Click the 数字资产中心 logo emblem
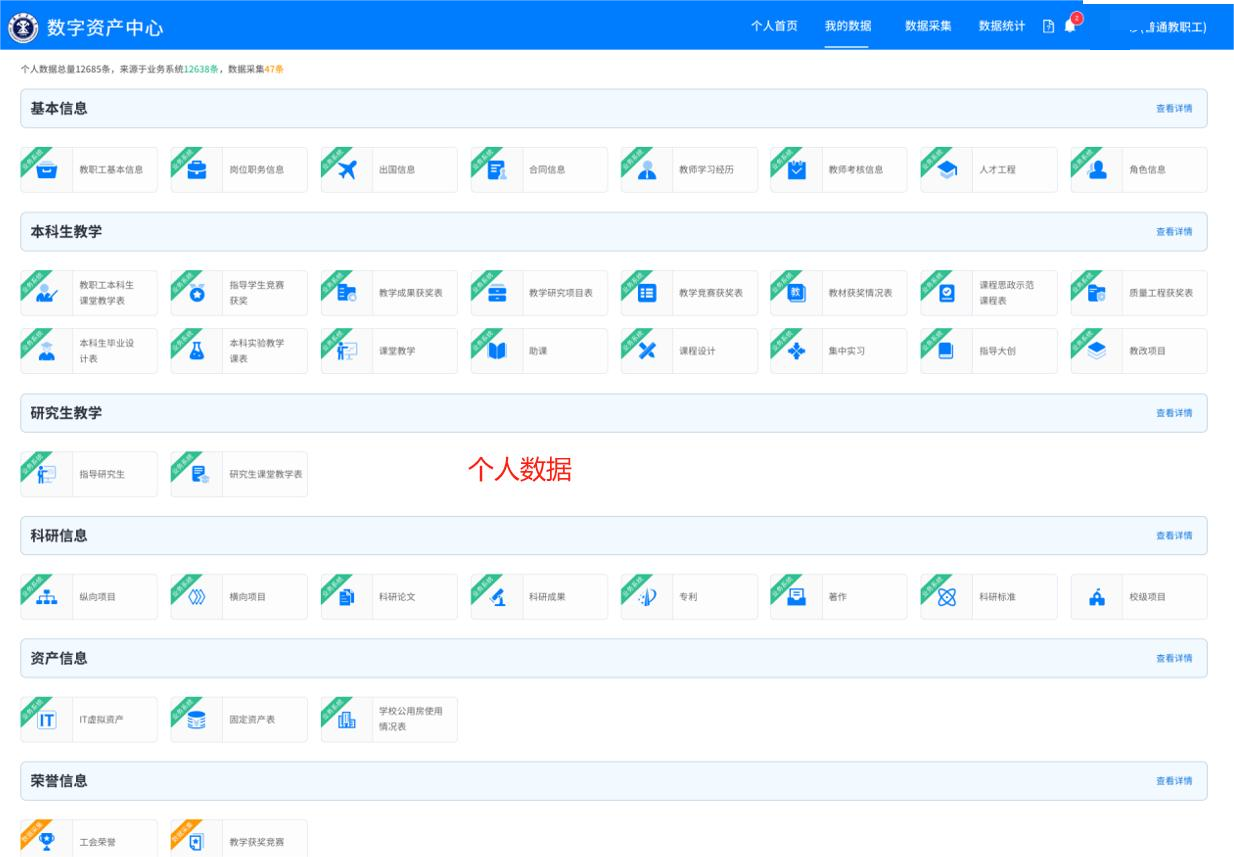Image resolution: width=1234 pixels, height=857 pixels. [21, 27]
